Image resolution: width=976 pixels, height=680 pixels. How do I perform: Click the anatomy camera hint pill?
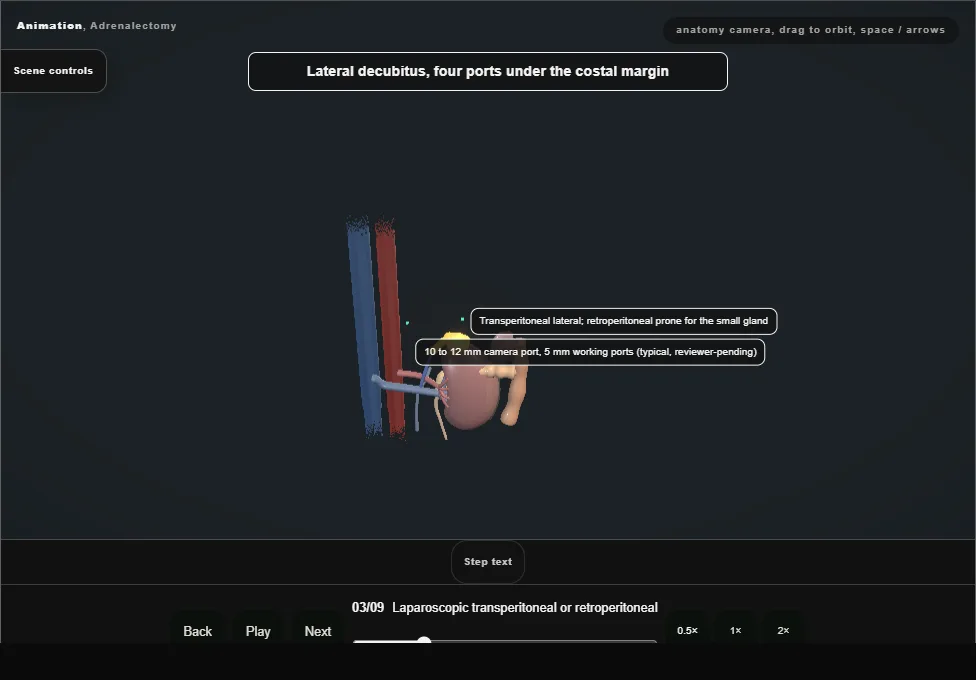(810, 30)
